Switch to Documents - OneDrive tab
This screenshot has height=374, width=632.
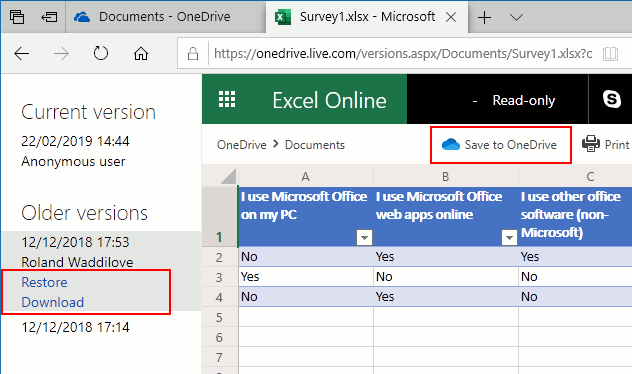(165, 17)
